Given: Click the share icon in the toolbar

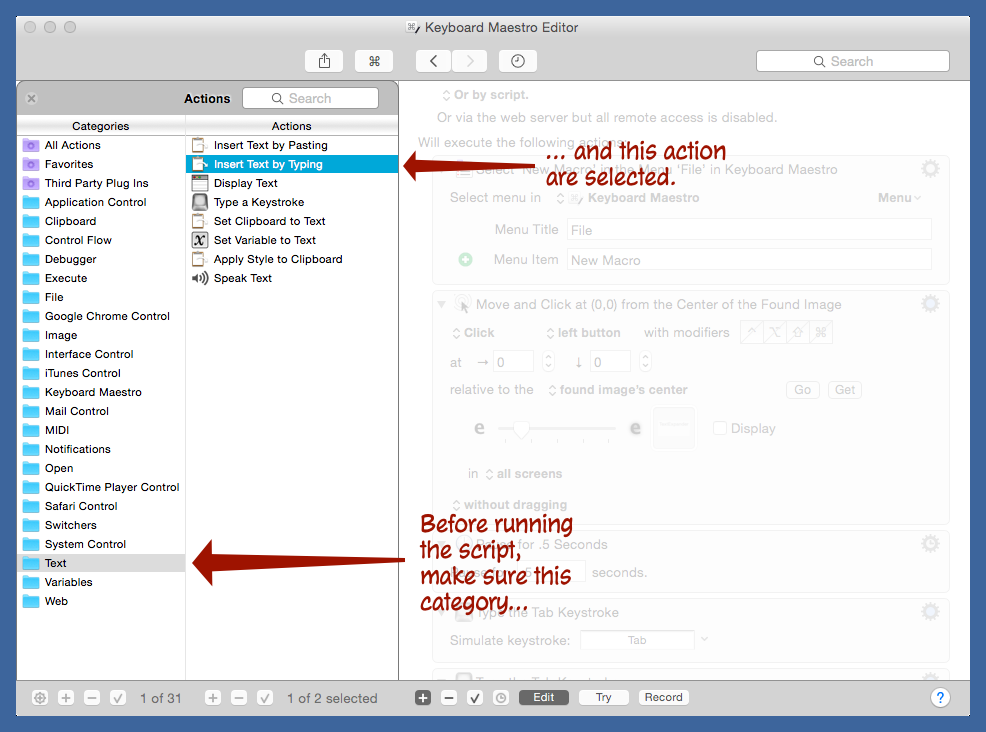Looking at the screenshot, I should [x=324, y=60].
